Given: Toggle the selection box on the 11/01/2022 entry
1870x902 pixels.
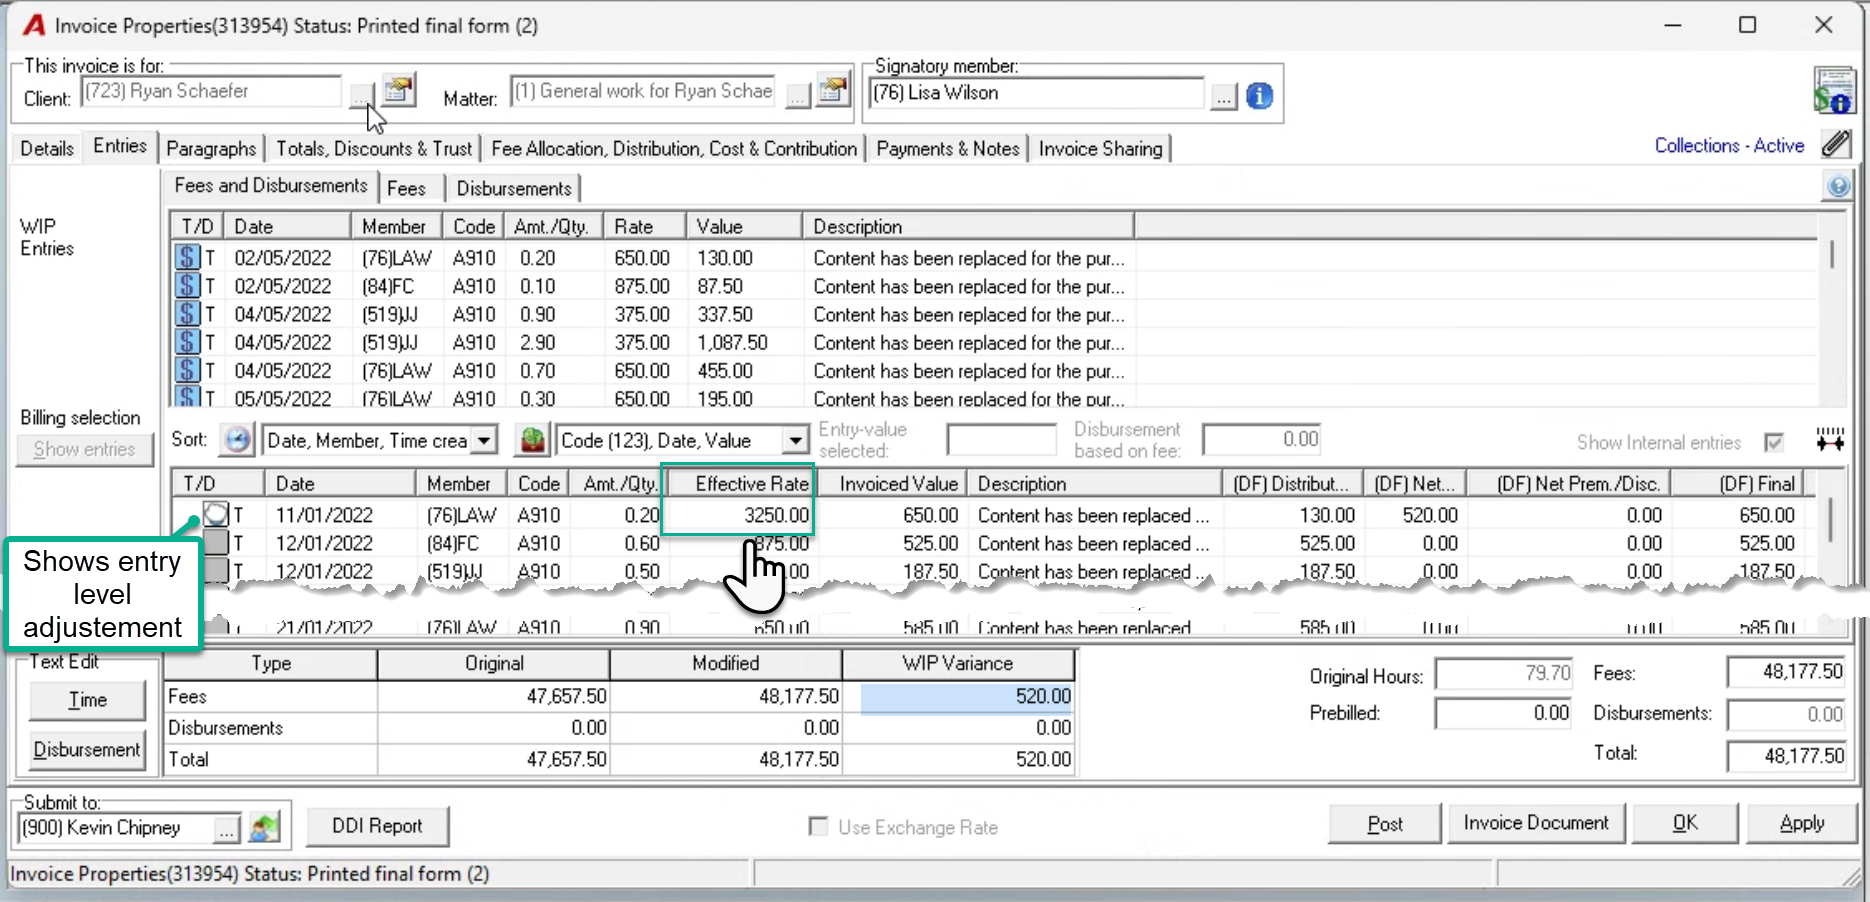Looking at the screenshot, I should (216, 515).
